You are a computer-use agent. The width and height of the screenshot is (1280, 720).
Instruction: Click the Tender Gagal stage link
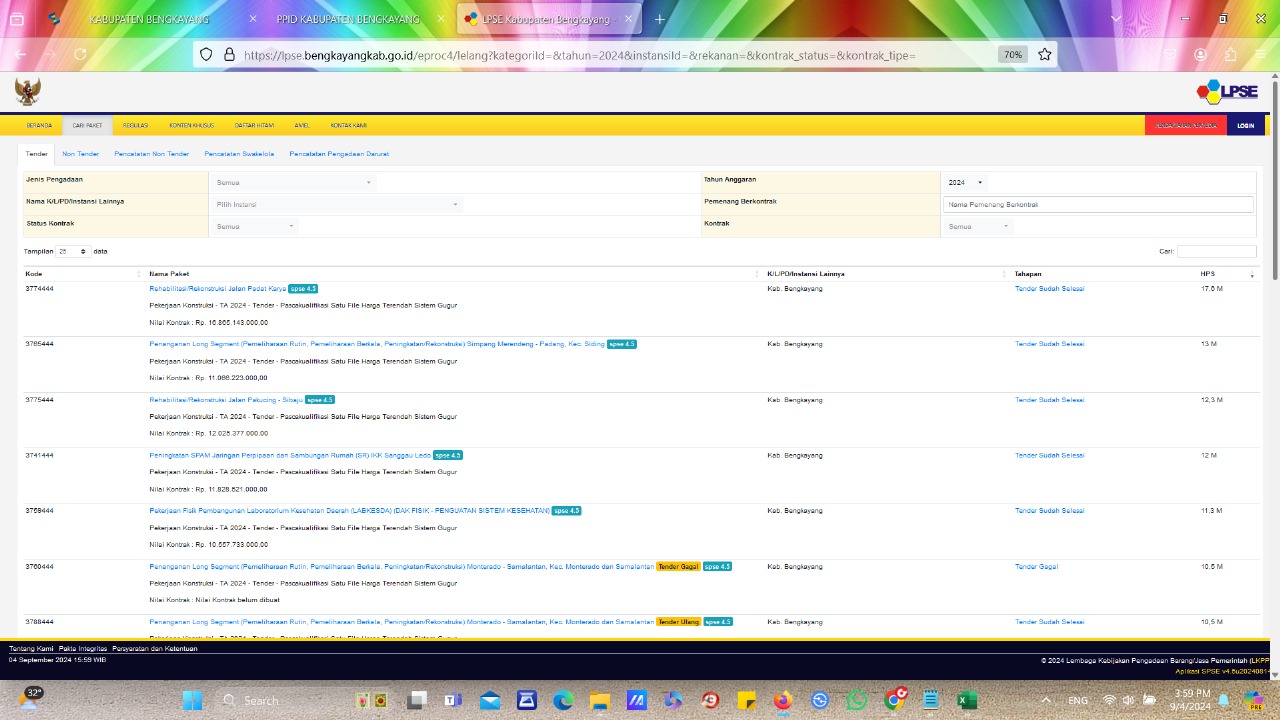pos(1036,567)
